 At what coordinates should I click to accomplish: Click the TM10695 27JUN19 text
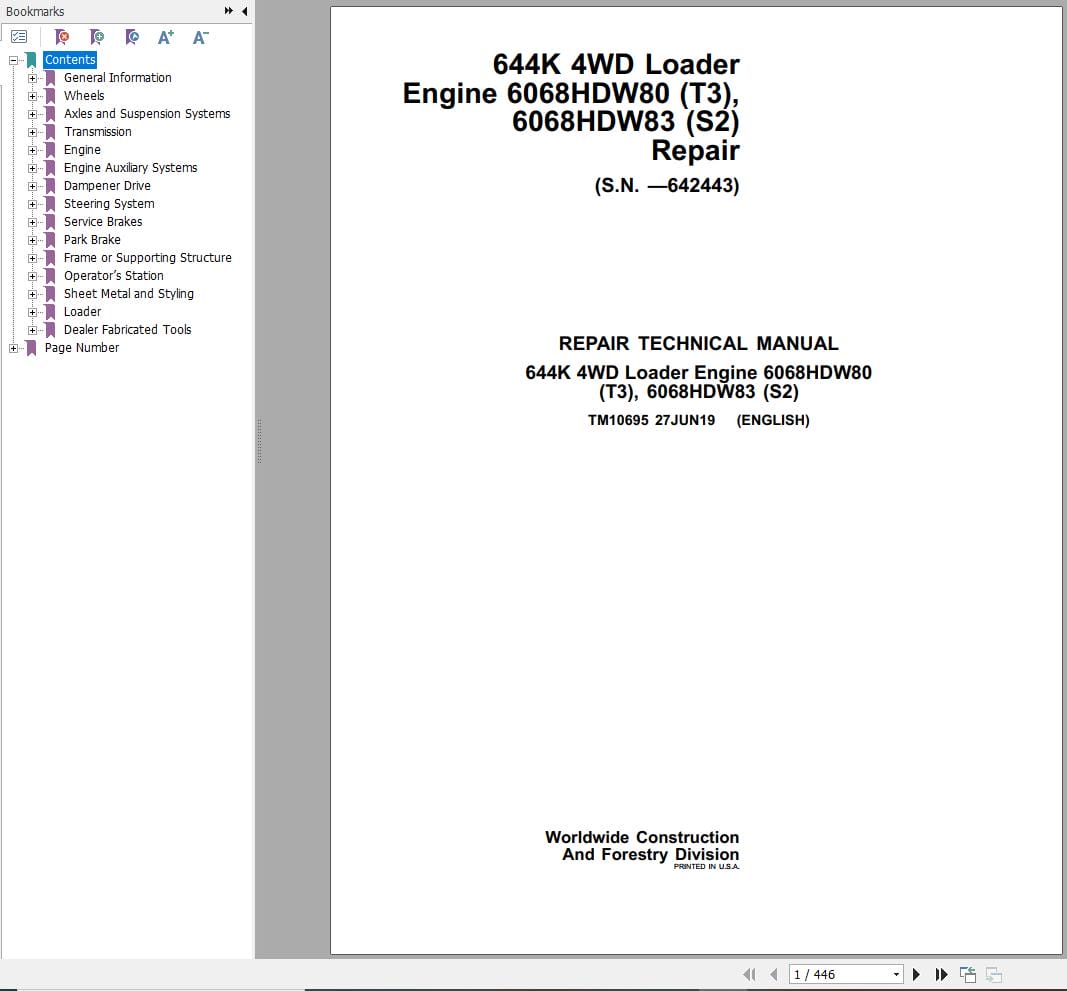(651, 421)
